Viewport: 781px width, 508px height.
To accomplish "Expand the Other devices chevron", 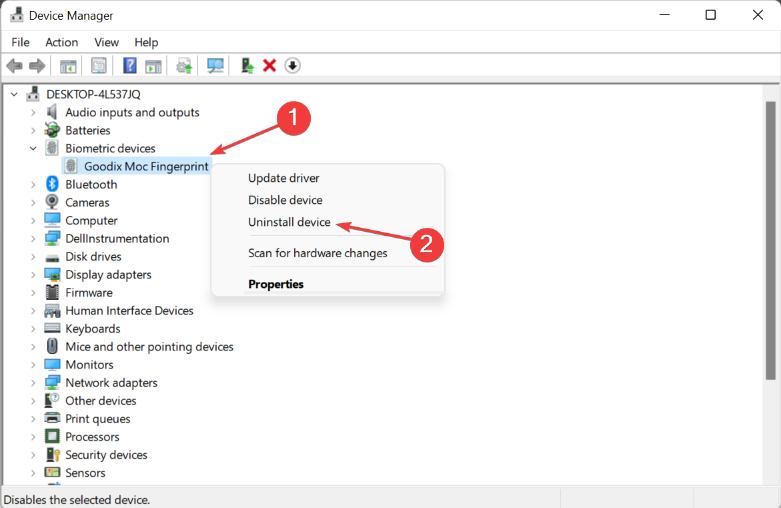I will [33, 401].
